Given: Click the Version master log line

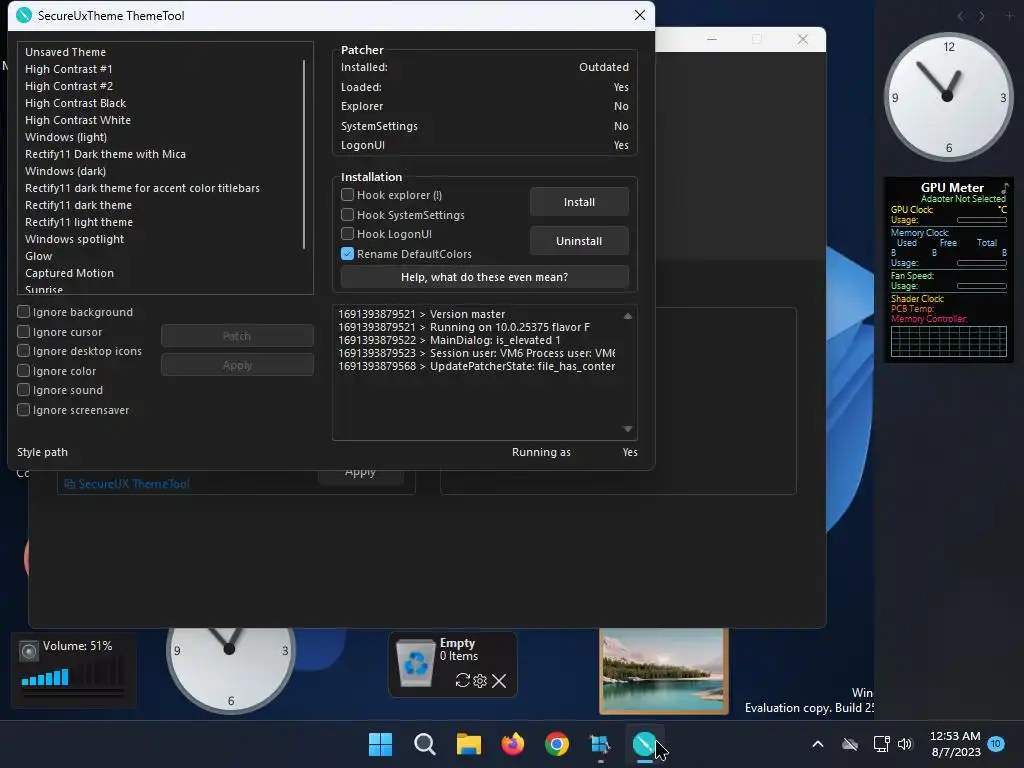Looking at the screenshot, I should [x=422, y=313].
